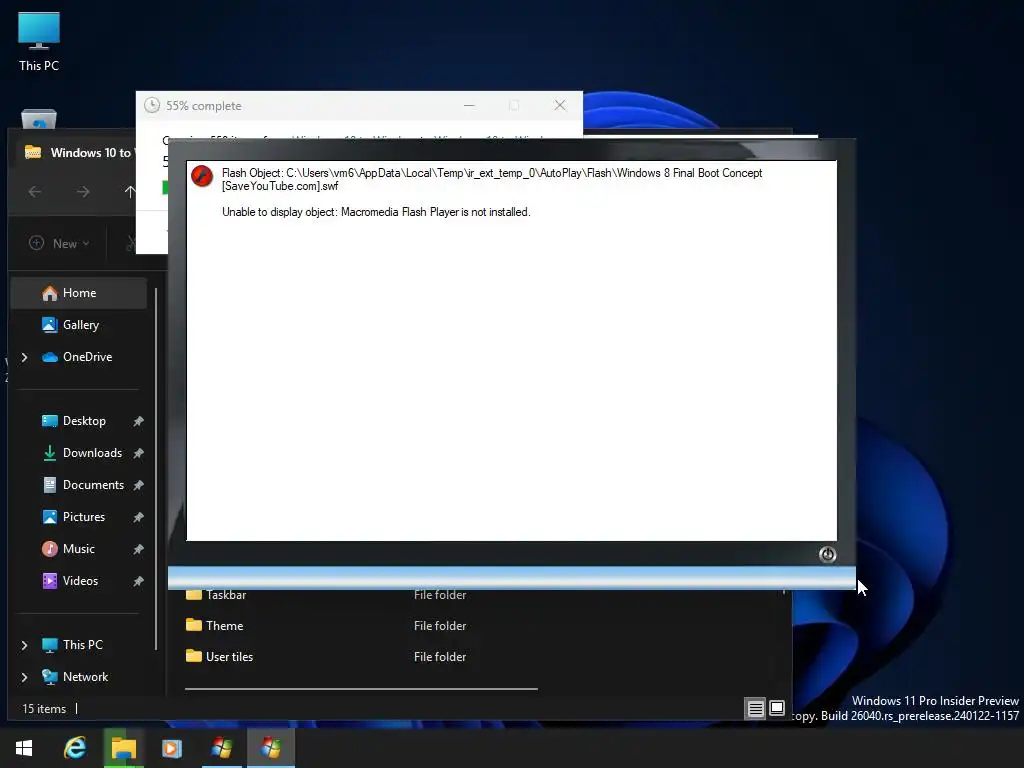
Task: Click the red Flash object icon
Action: 202,176
